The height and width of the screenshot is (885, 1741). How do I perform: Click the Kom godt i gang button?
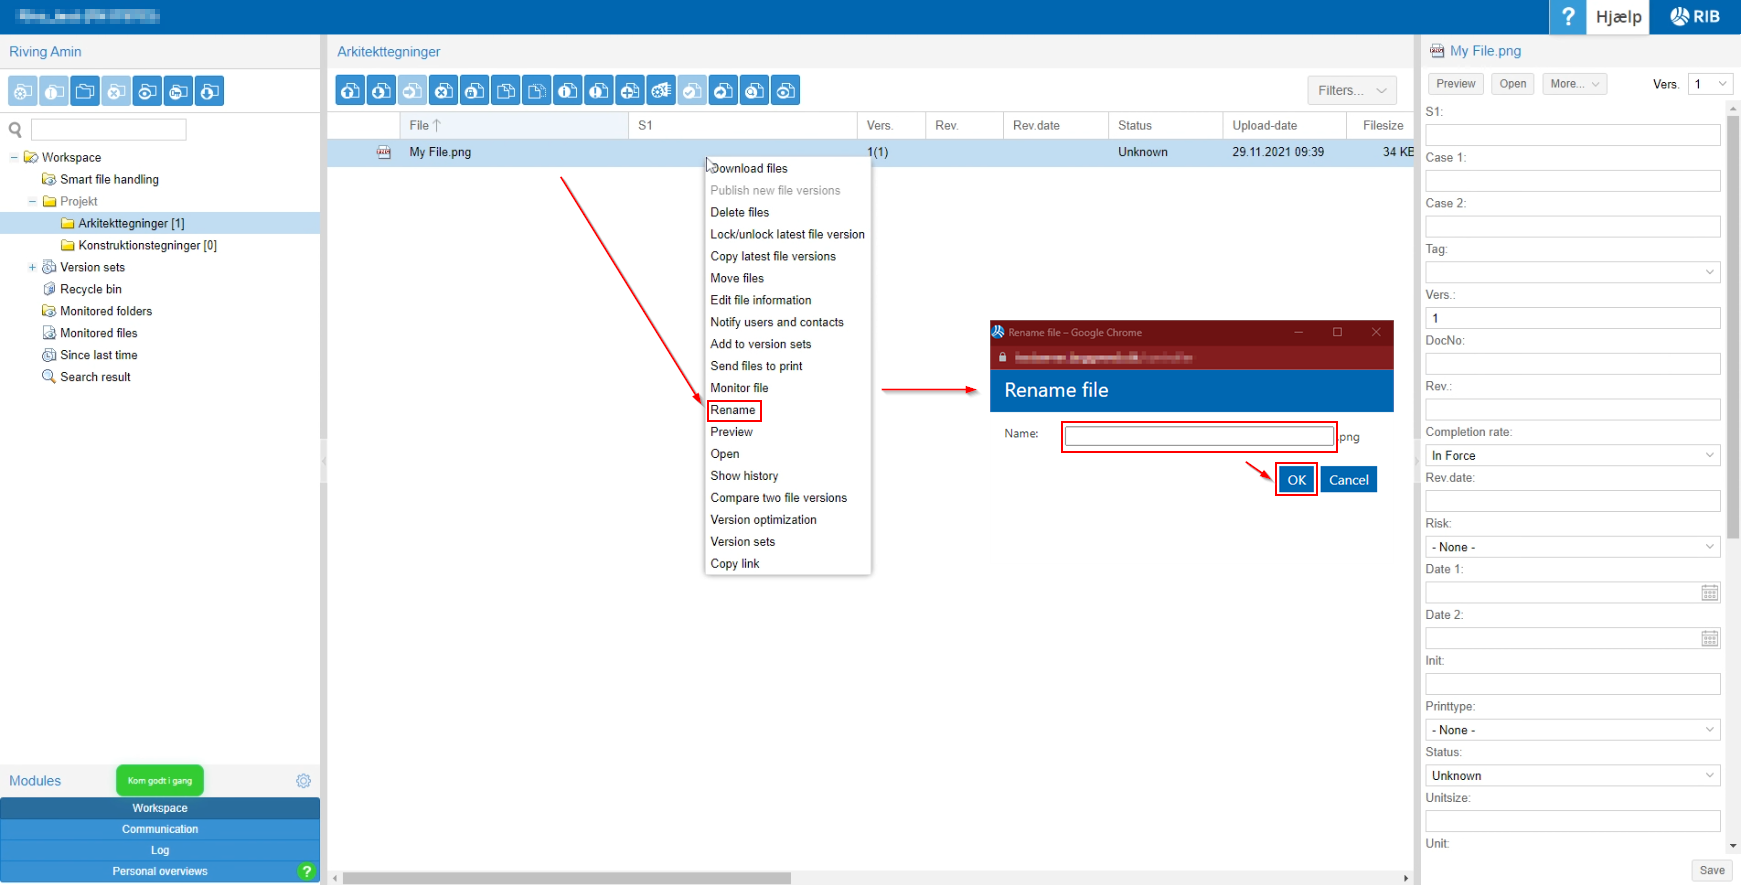(x=160, y=781)
